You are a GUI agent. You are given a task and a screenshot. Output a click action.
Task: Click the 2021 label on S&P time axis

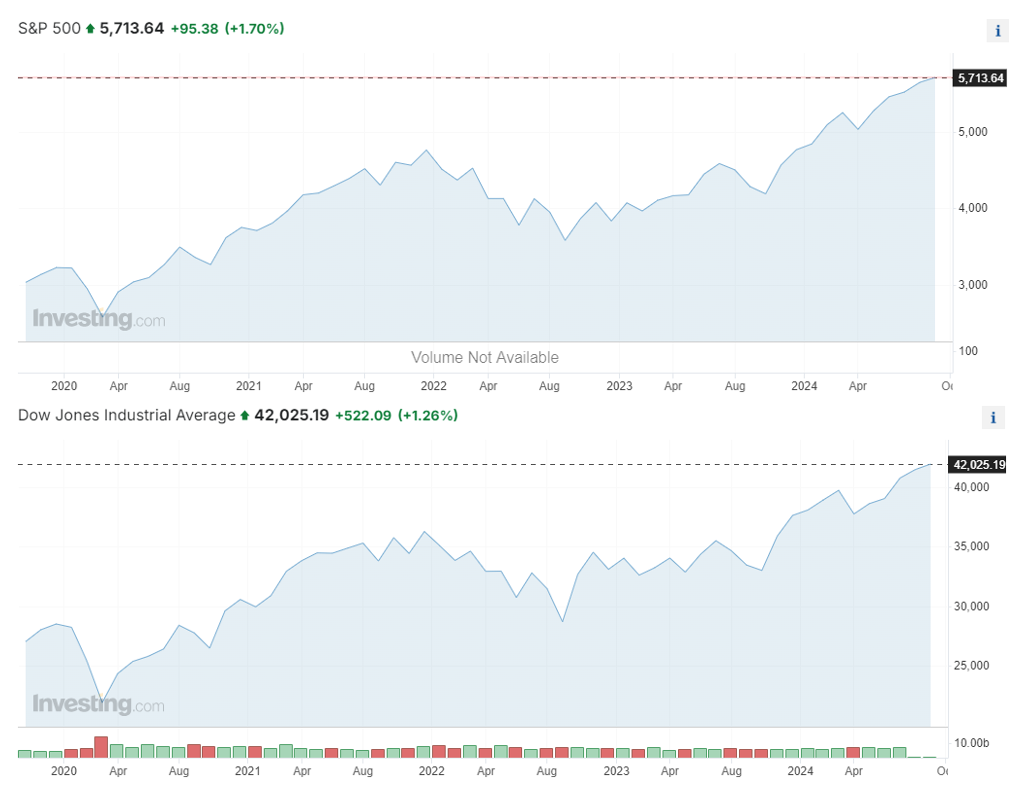[x=248, y=386]
